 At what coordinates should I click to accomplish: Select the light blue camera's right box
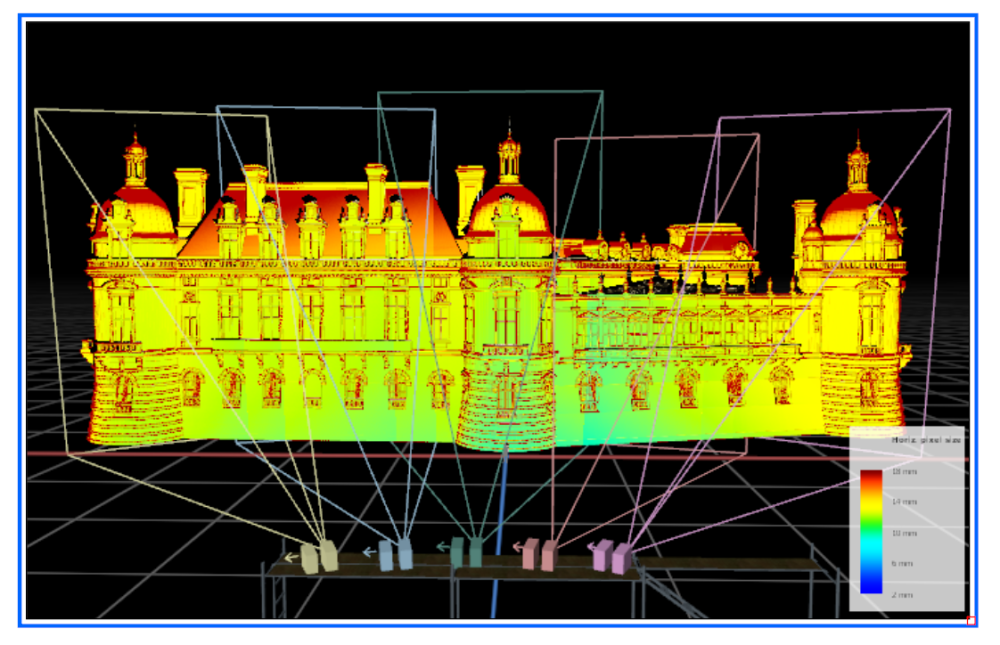tap(405, 554)
